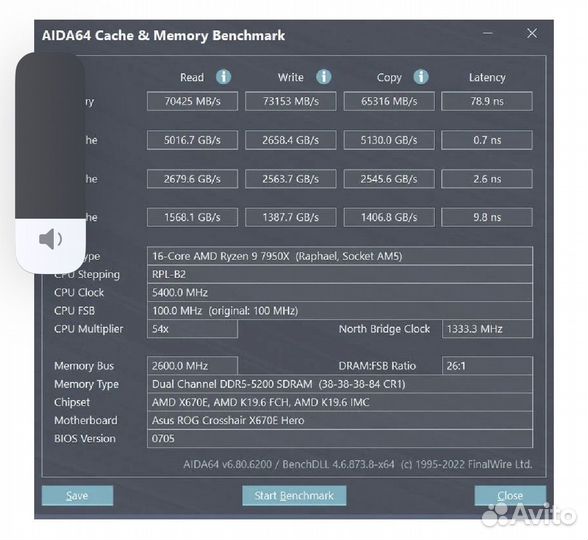Image resolution: width=588 pixels, height=540 pixels.
Task: Click the memory latency value 78.9 ns
Action: click(487, 101)
